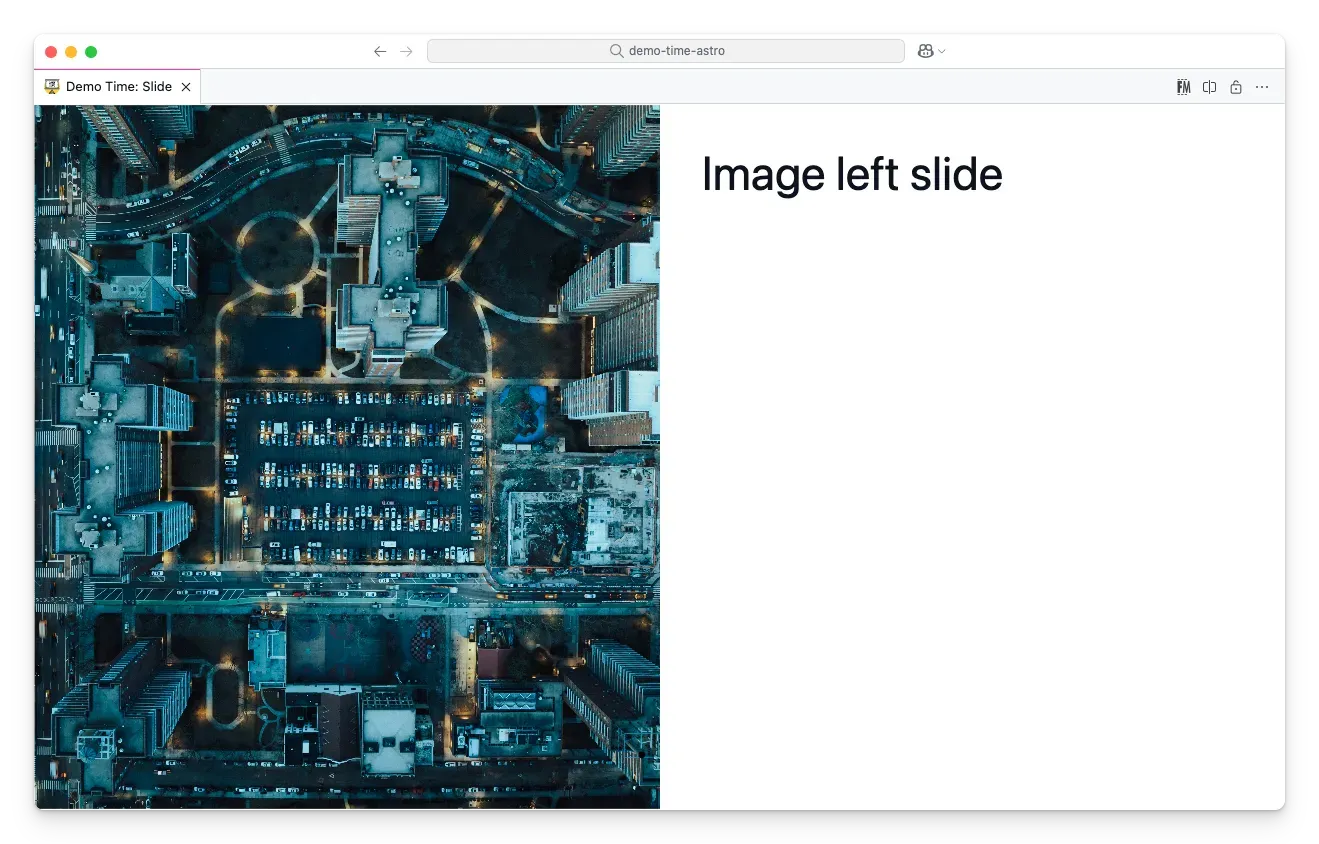Minimize the window with the yellow traffic light
Screen dimensions: 1319x844
pyautogui.click(x=71, y=51)
